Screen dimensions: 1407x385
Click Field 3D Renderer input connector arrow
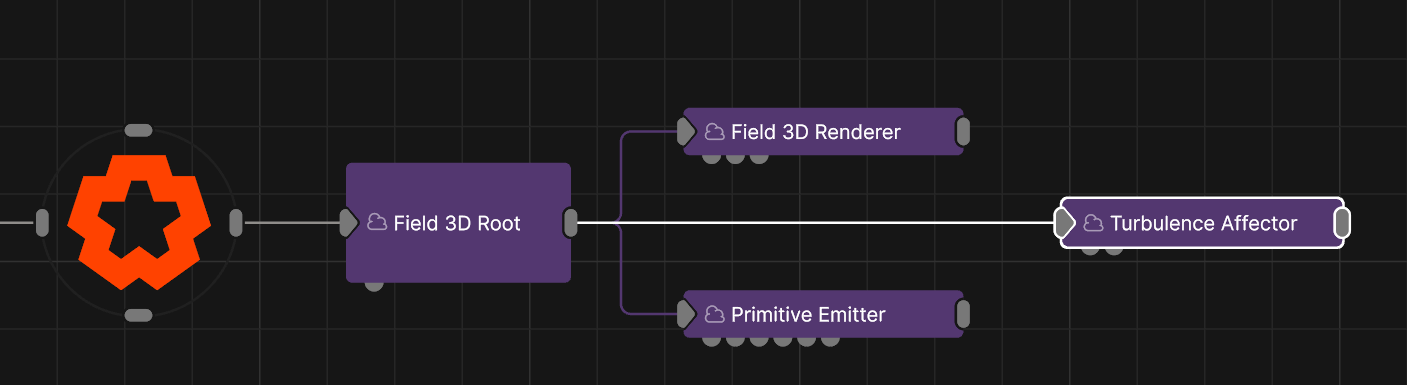(685, 131)
